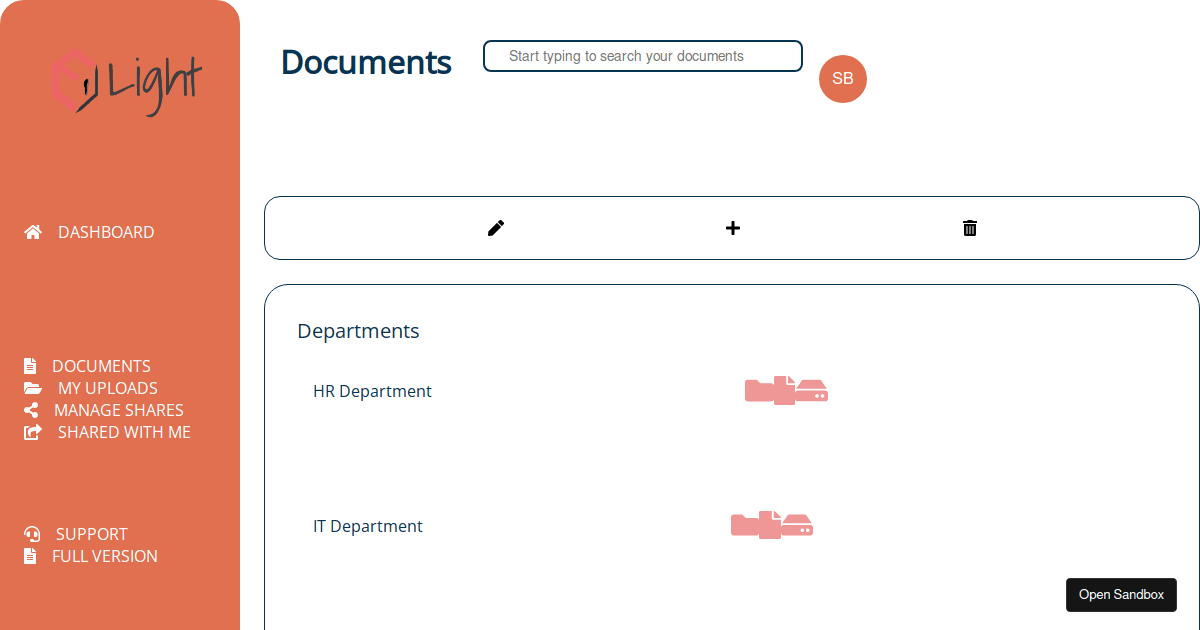Open the FULL VERSION sidebar link
This screenshot has height=630, width=1200.
pyautogui.click(x=104, y=556)
